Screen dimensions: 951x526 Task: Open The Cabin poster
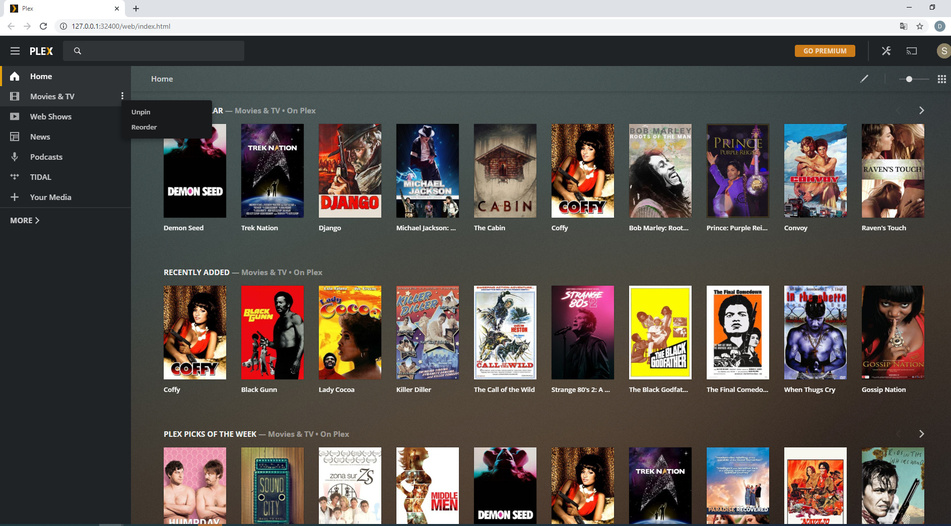point(505,170)
